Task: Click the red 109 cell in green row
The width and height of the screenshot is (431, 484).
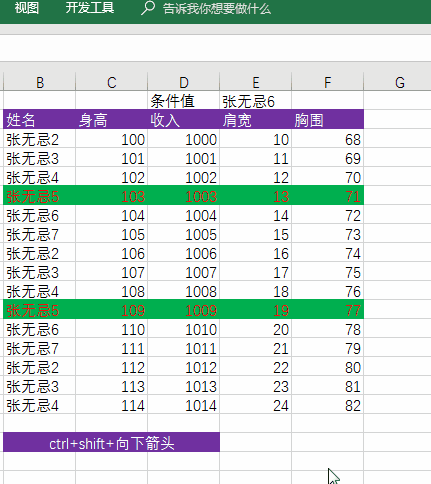Action: pyautogui.click(x=112, y=310)
